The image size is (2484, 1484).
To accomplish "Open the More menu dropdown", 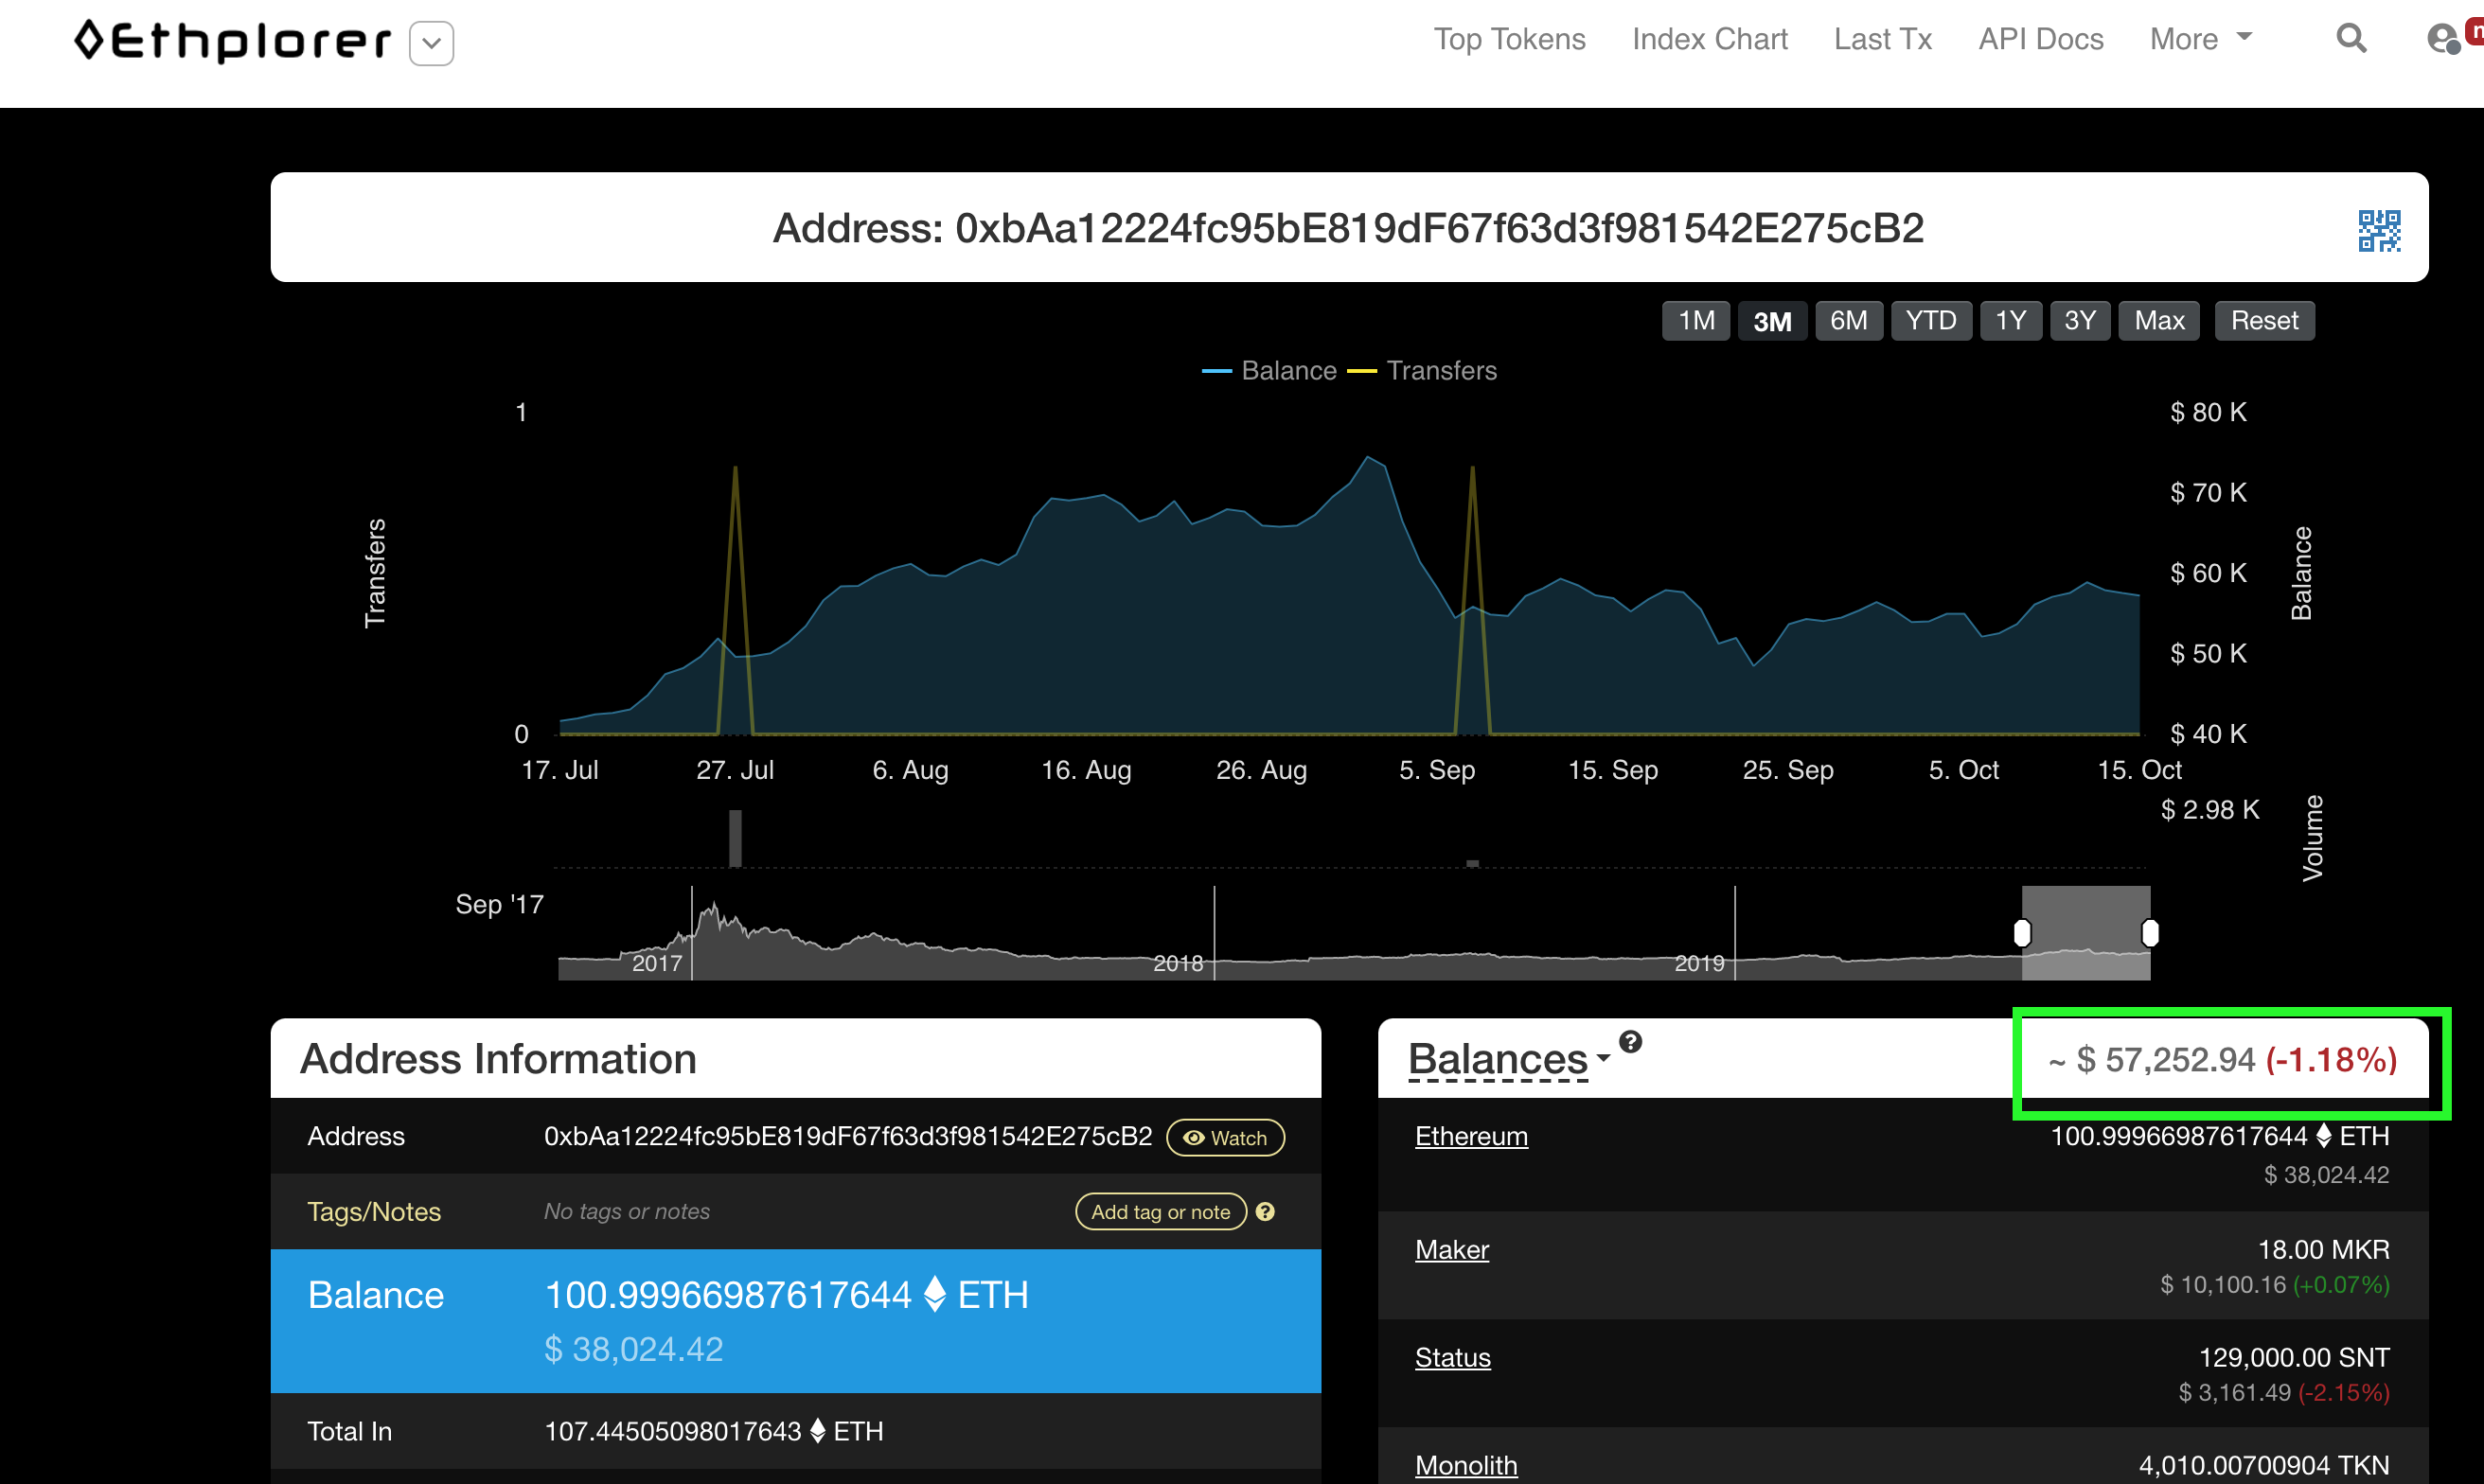I will [2200, 39].
